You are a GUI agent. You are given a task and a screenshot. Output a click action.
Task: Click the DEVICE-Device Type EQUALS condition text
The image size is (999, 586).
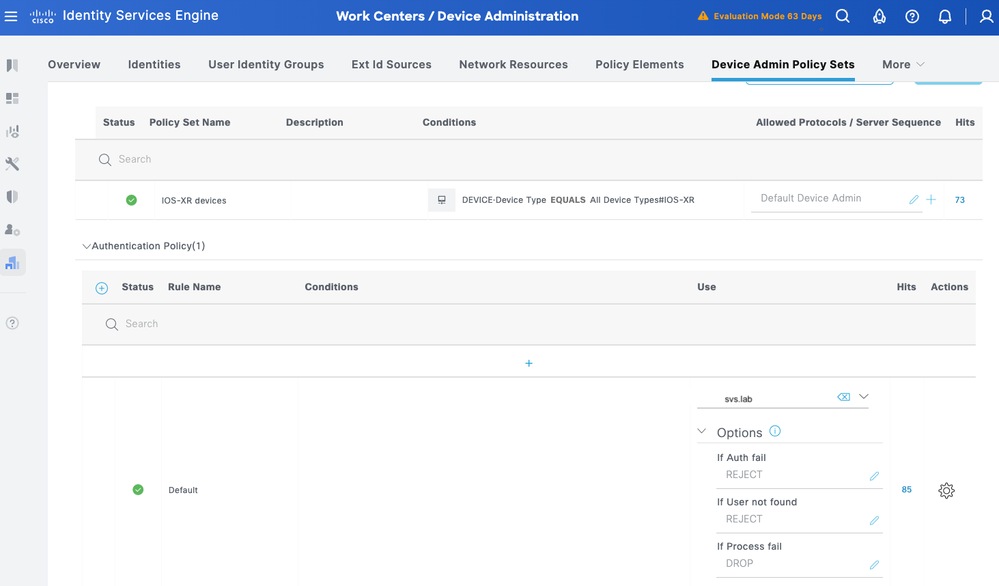[578, 200]
